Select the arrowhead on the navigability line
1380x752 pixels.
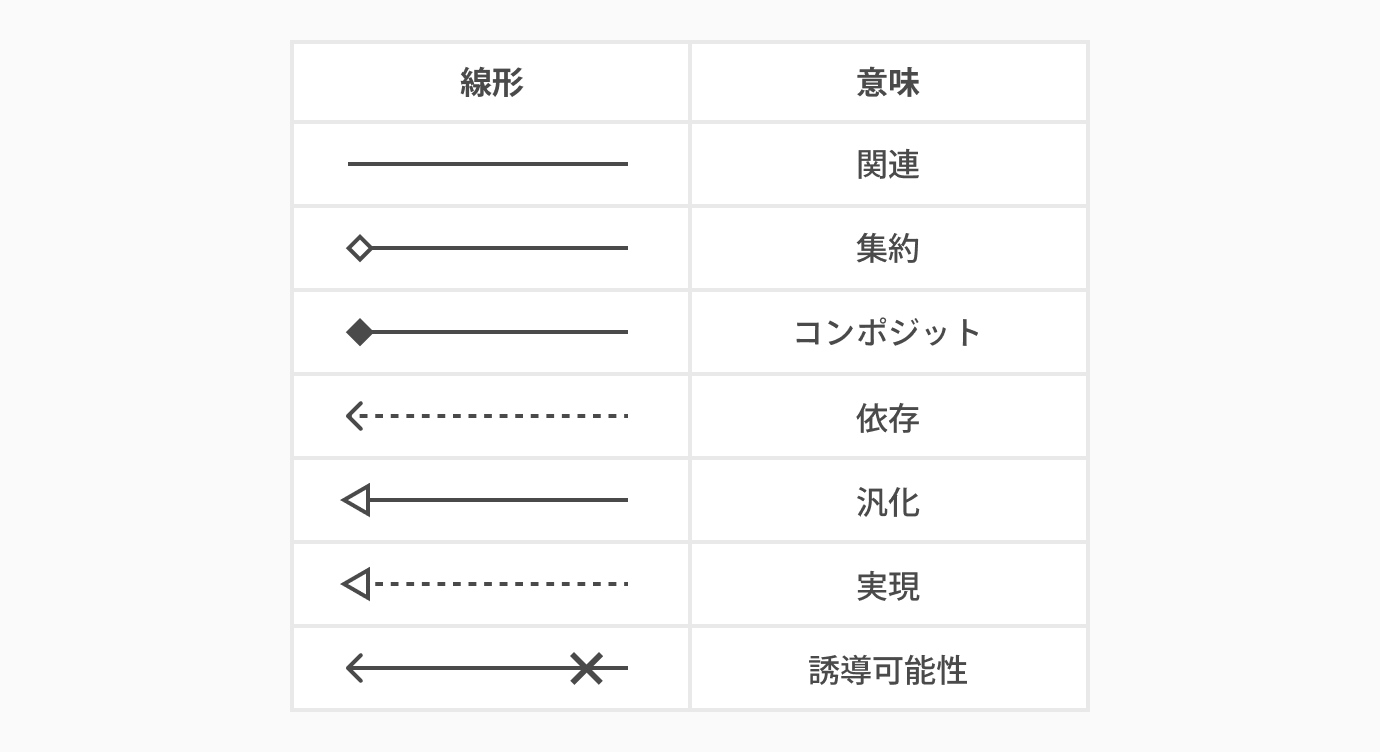point(353,668)
